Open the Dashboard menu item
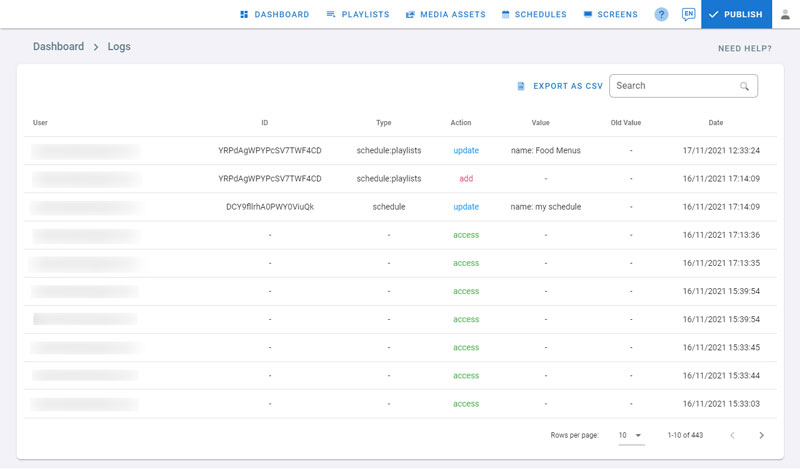 [274, 14]
